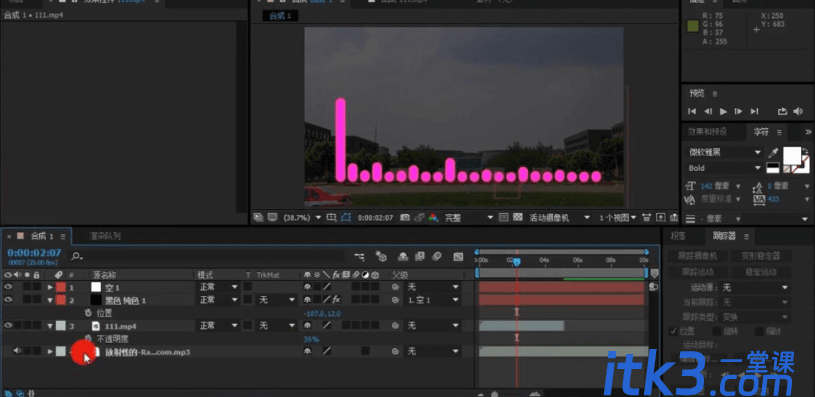Pick font color with eyedropper
Screen dimensions: 815x397
773,153
